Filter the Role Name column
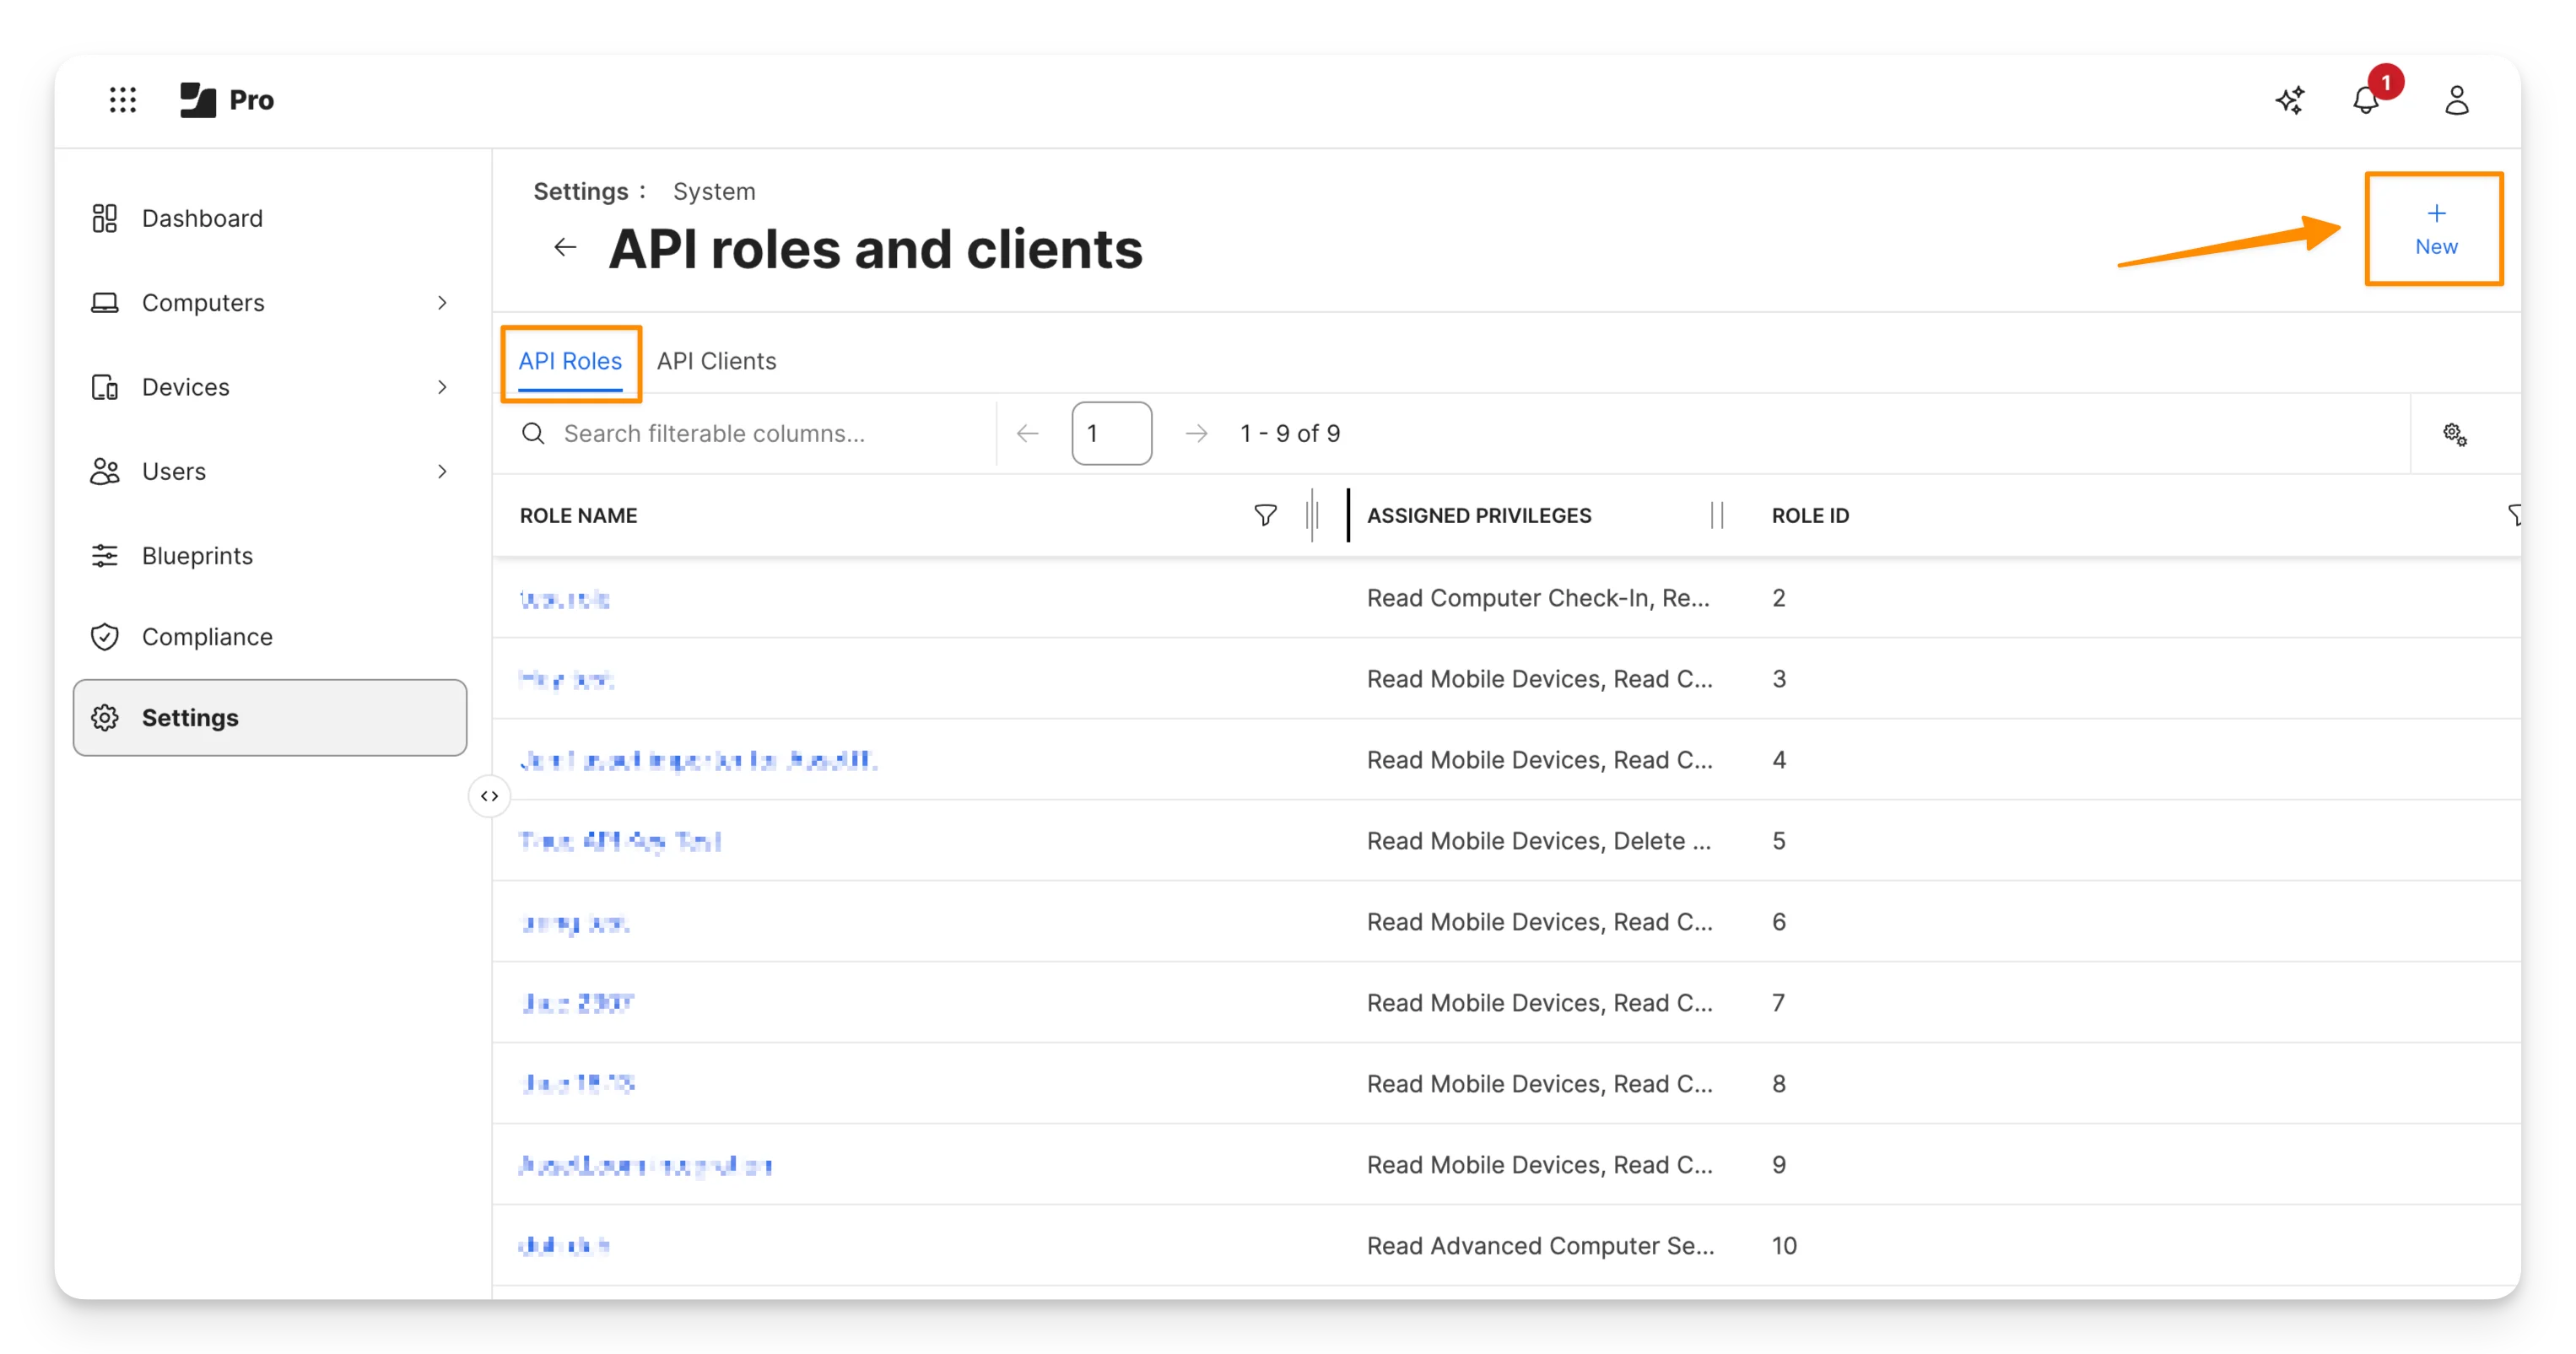The width and height of the screenshot is (2576, 1354). point(1265,515)
